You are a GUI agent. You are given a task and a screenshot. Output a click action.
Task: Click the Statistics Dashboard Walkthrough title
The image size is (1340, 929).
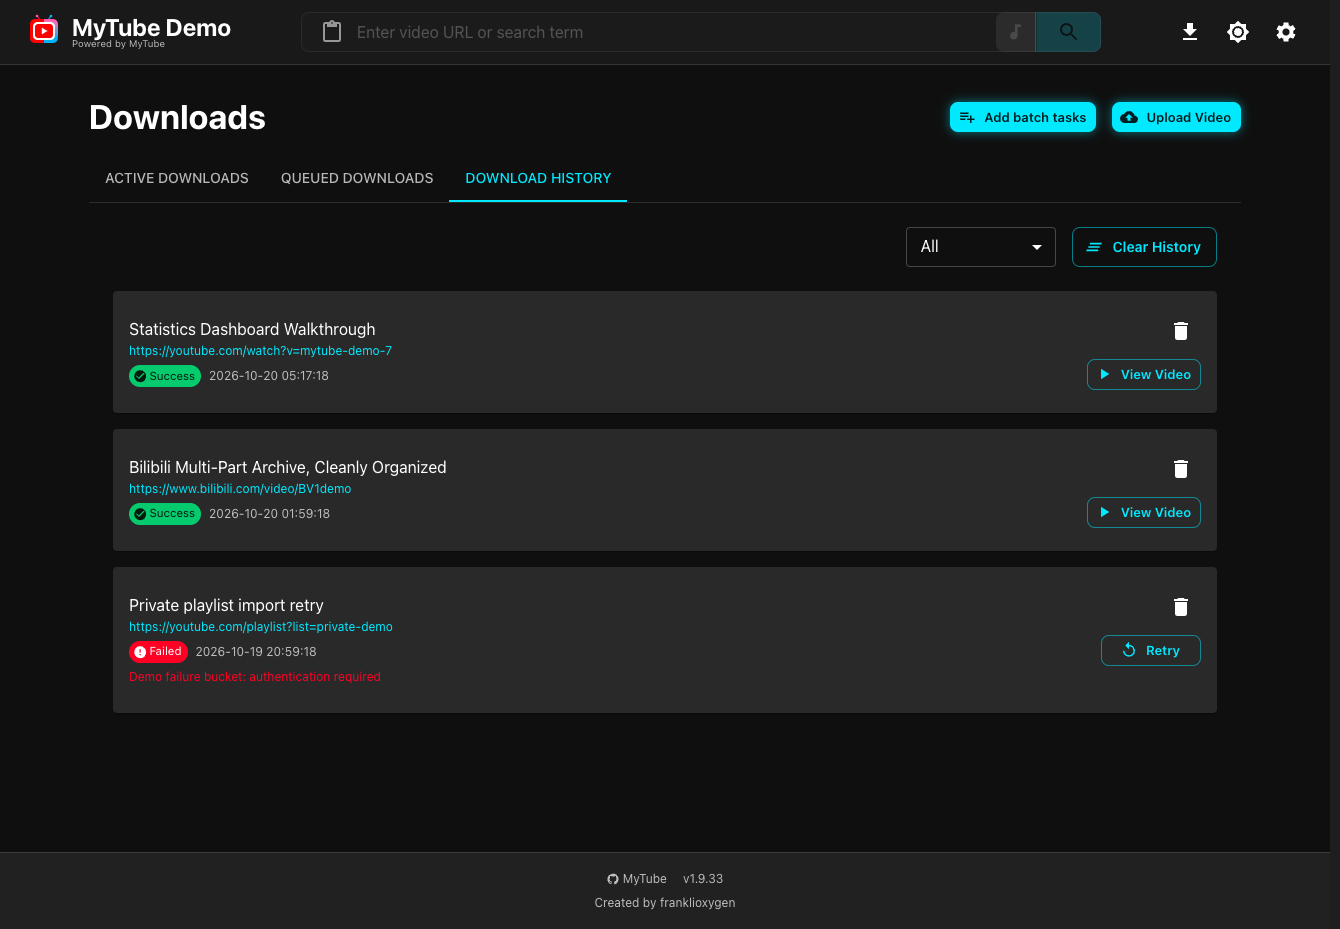(252, 329)
